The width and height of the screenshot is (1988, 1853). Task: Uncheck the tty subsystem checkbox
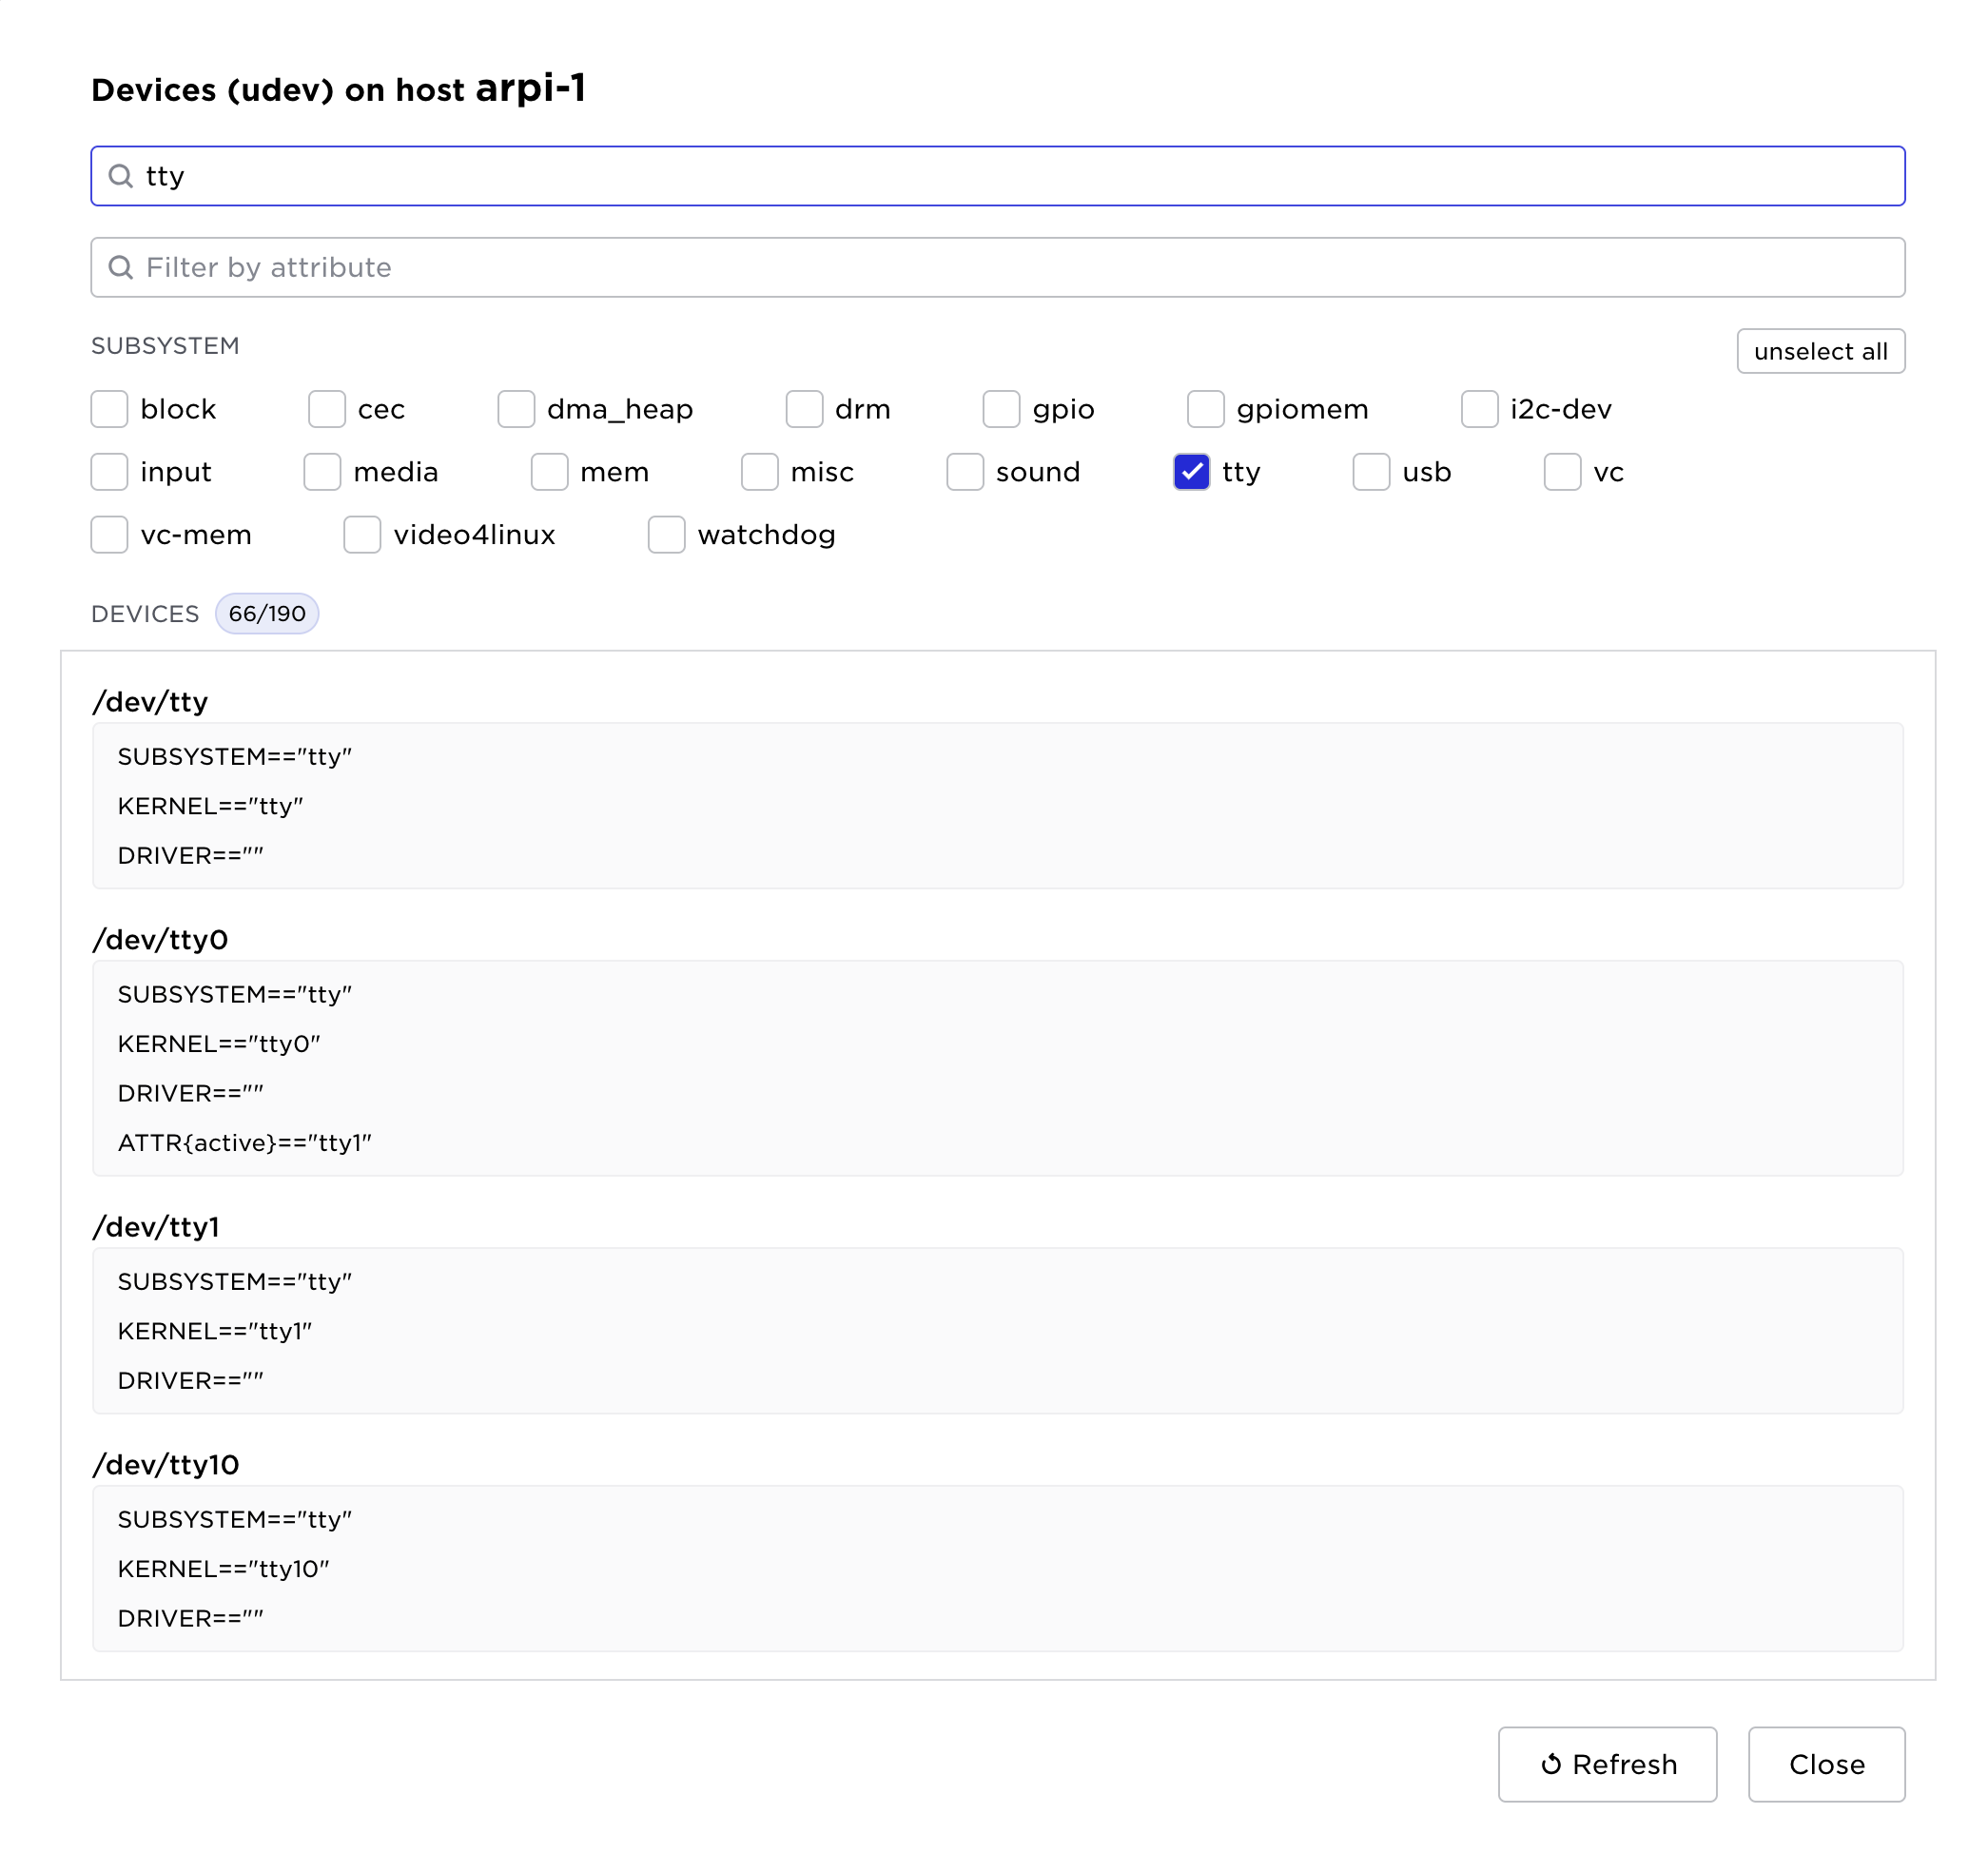[1191, 472]
